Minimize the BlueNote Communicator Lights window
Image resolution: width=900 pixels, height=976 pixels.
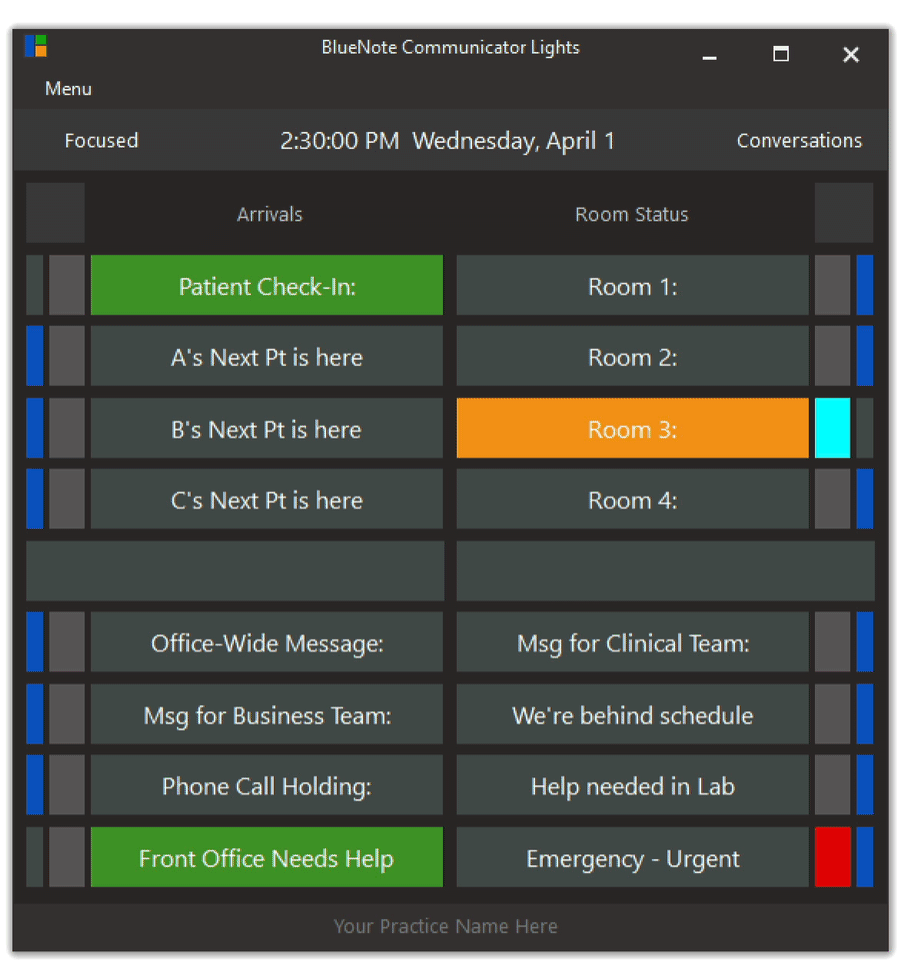(710, 56)
